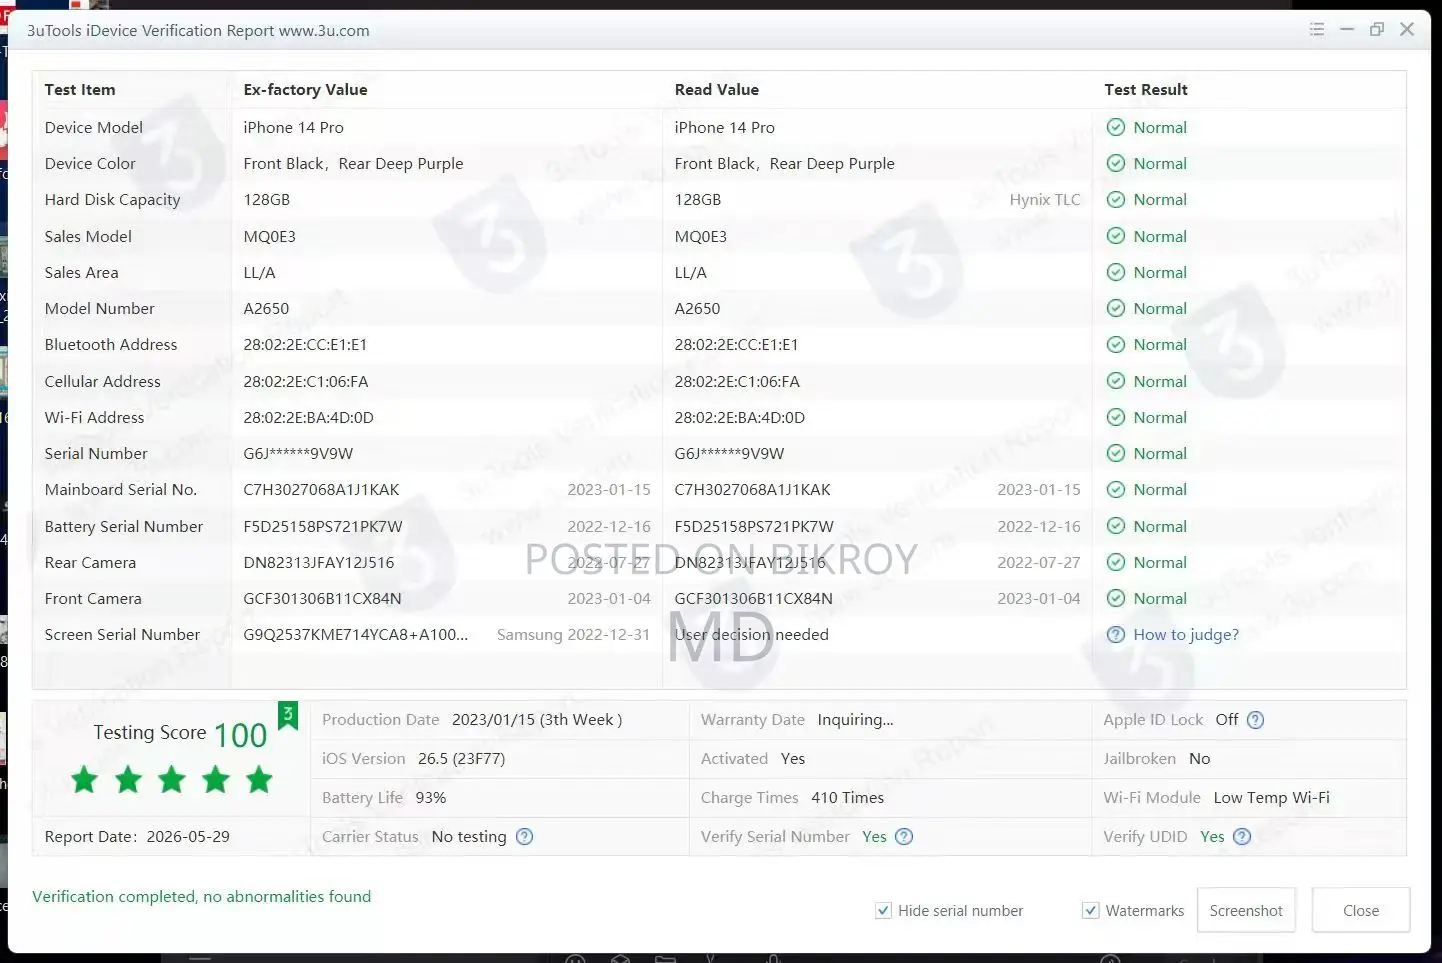Click 'A2650' in the Read Value column
Image resolution: width=1442 pixels, height=963 pixels.
[x=698, y=308]
